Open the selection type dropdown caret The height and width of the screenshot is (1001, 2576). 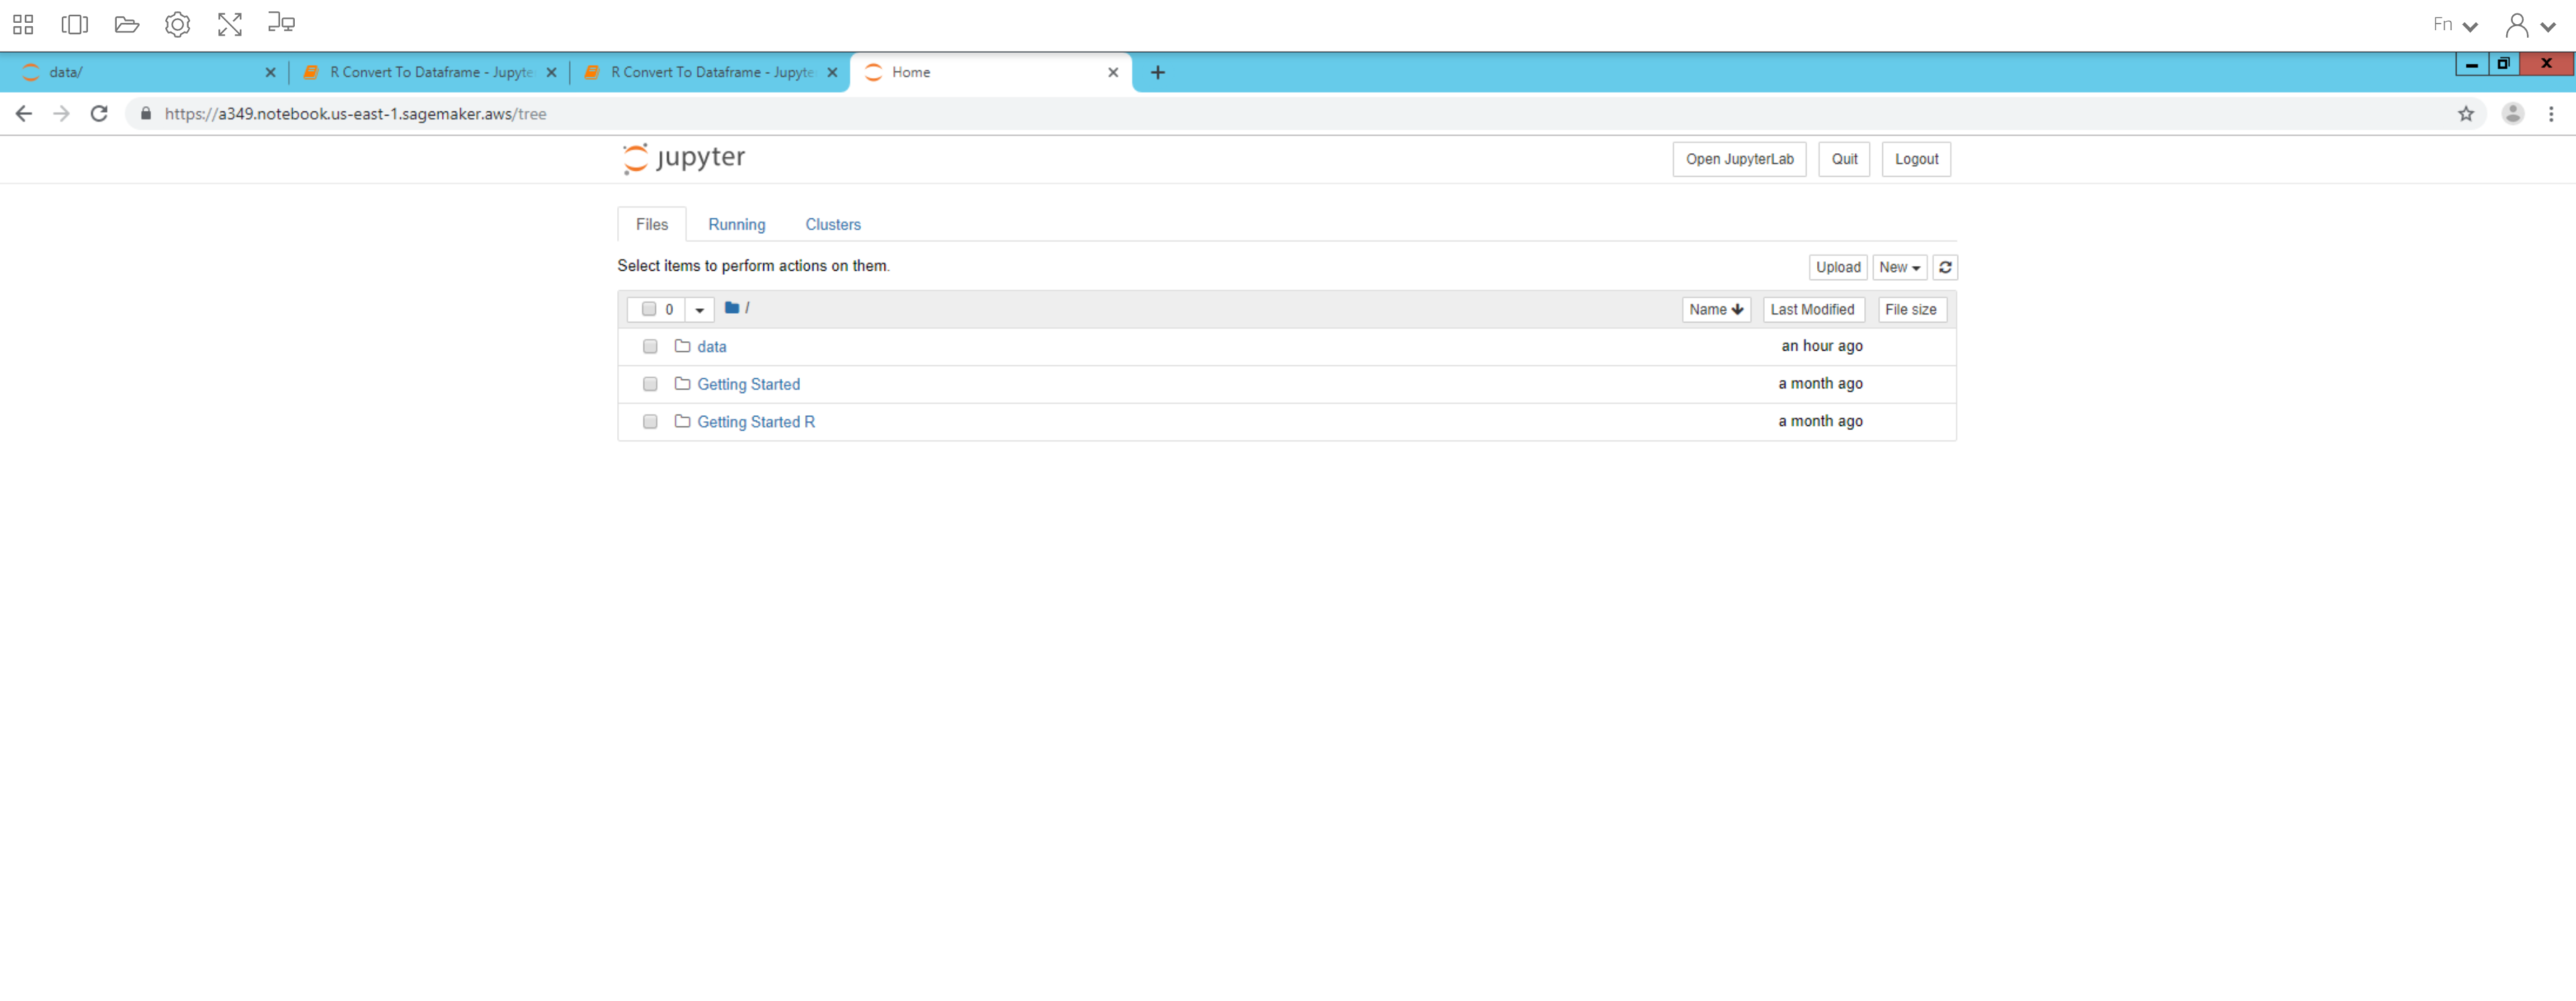[699, 309]
